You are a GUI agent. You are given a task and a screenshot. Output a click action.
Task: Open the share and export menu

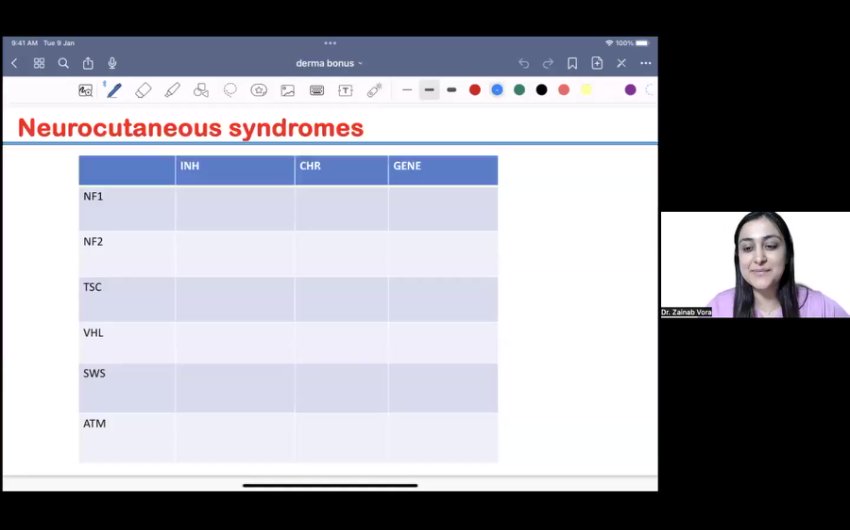point(88,63)
